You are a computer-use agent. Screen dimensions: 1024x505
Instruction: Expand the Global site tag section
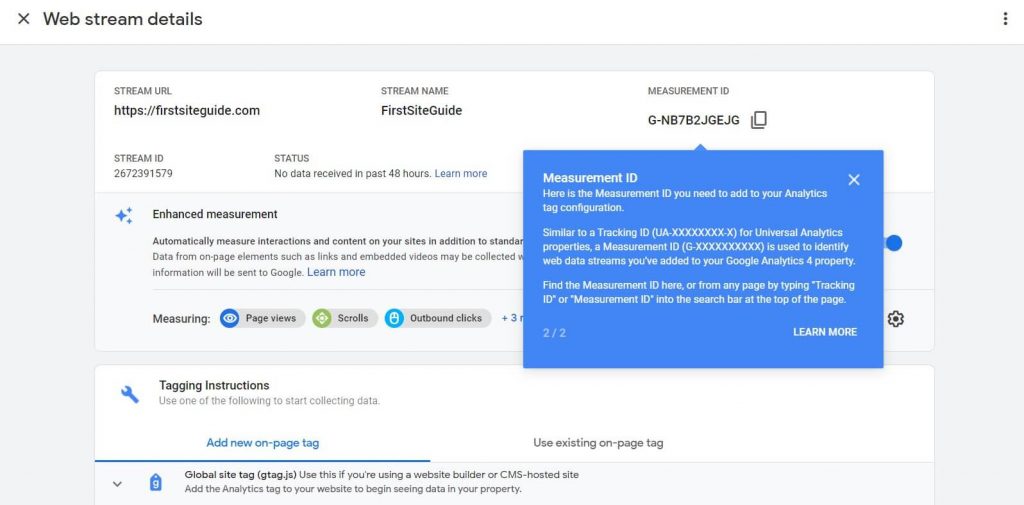pyautogui.click(x=117, y=484)
